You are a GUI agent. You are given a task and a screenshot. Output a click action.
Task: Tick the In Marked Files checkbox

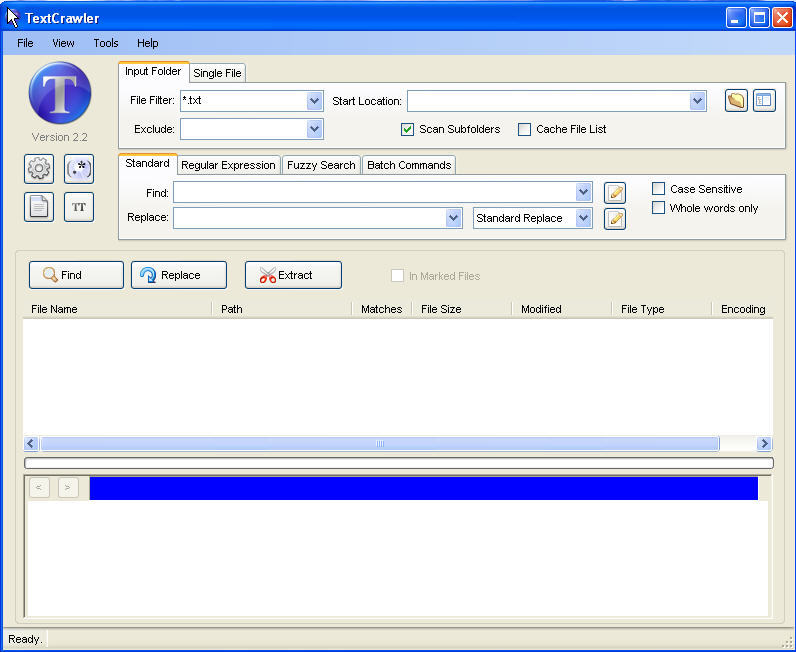[397, 276]
